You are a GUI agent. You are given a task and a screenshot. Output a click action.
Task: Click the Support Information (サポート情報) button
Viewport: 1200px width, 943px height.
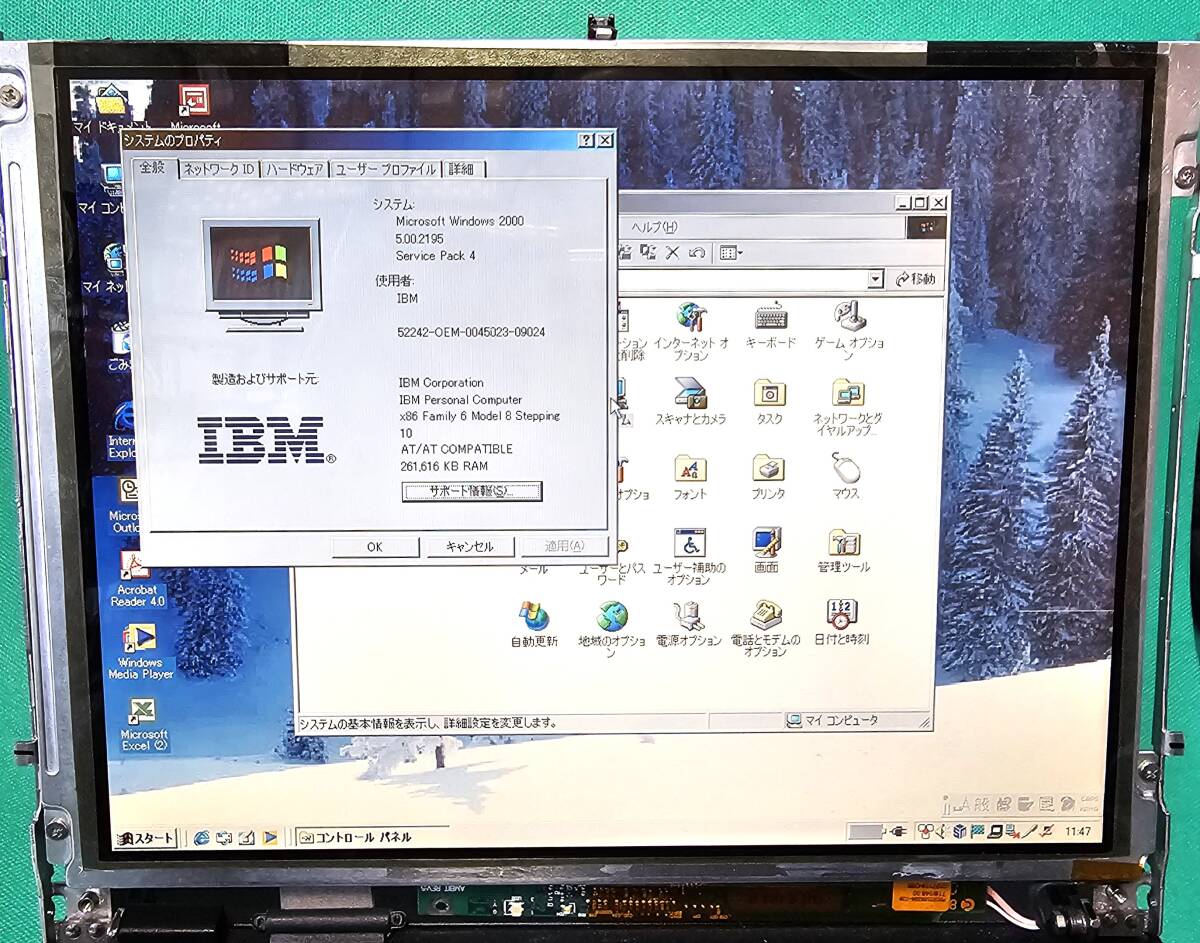tap(471, 491)
